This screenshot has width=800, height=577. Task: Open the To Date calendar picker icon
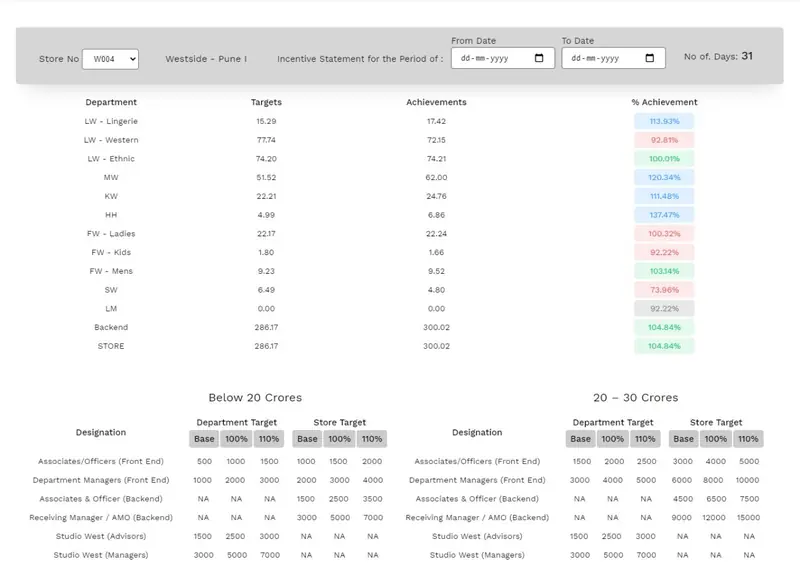point(649,58)
